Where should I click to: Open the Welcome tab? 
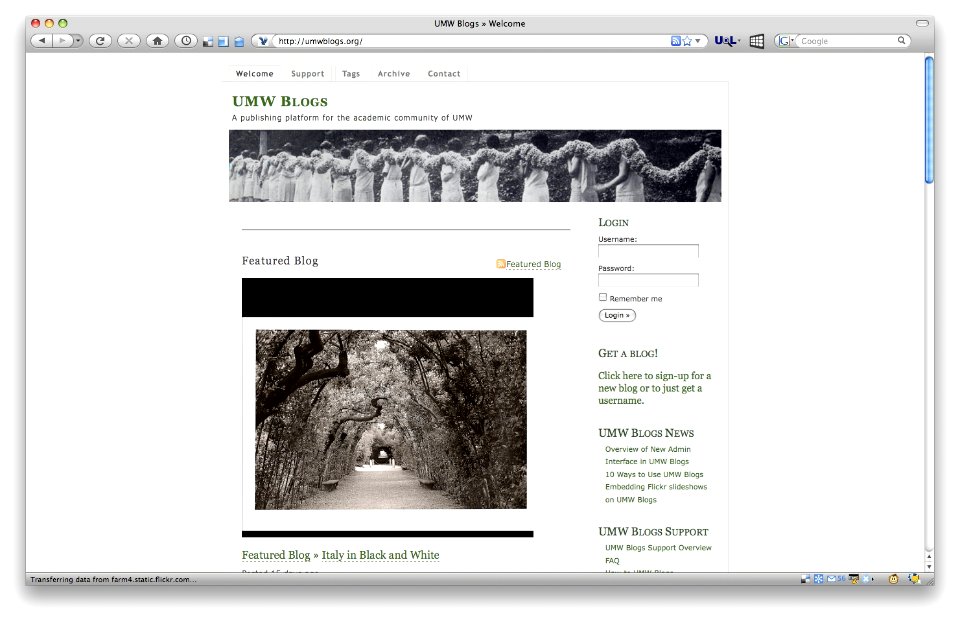(255, 73)
